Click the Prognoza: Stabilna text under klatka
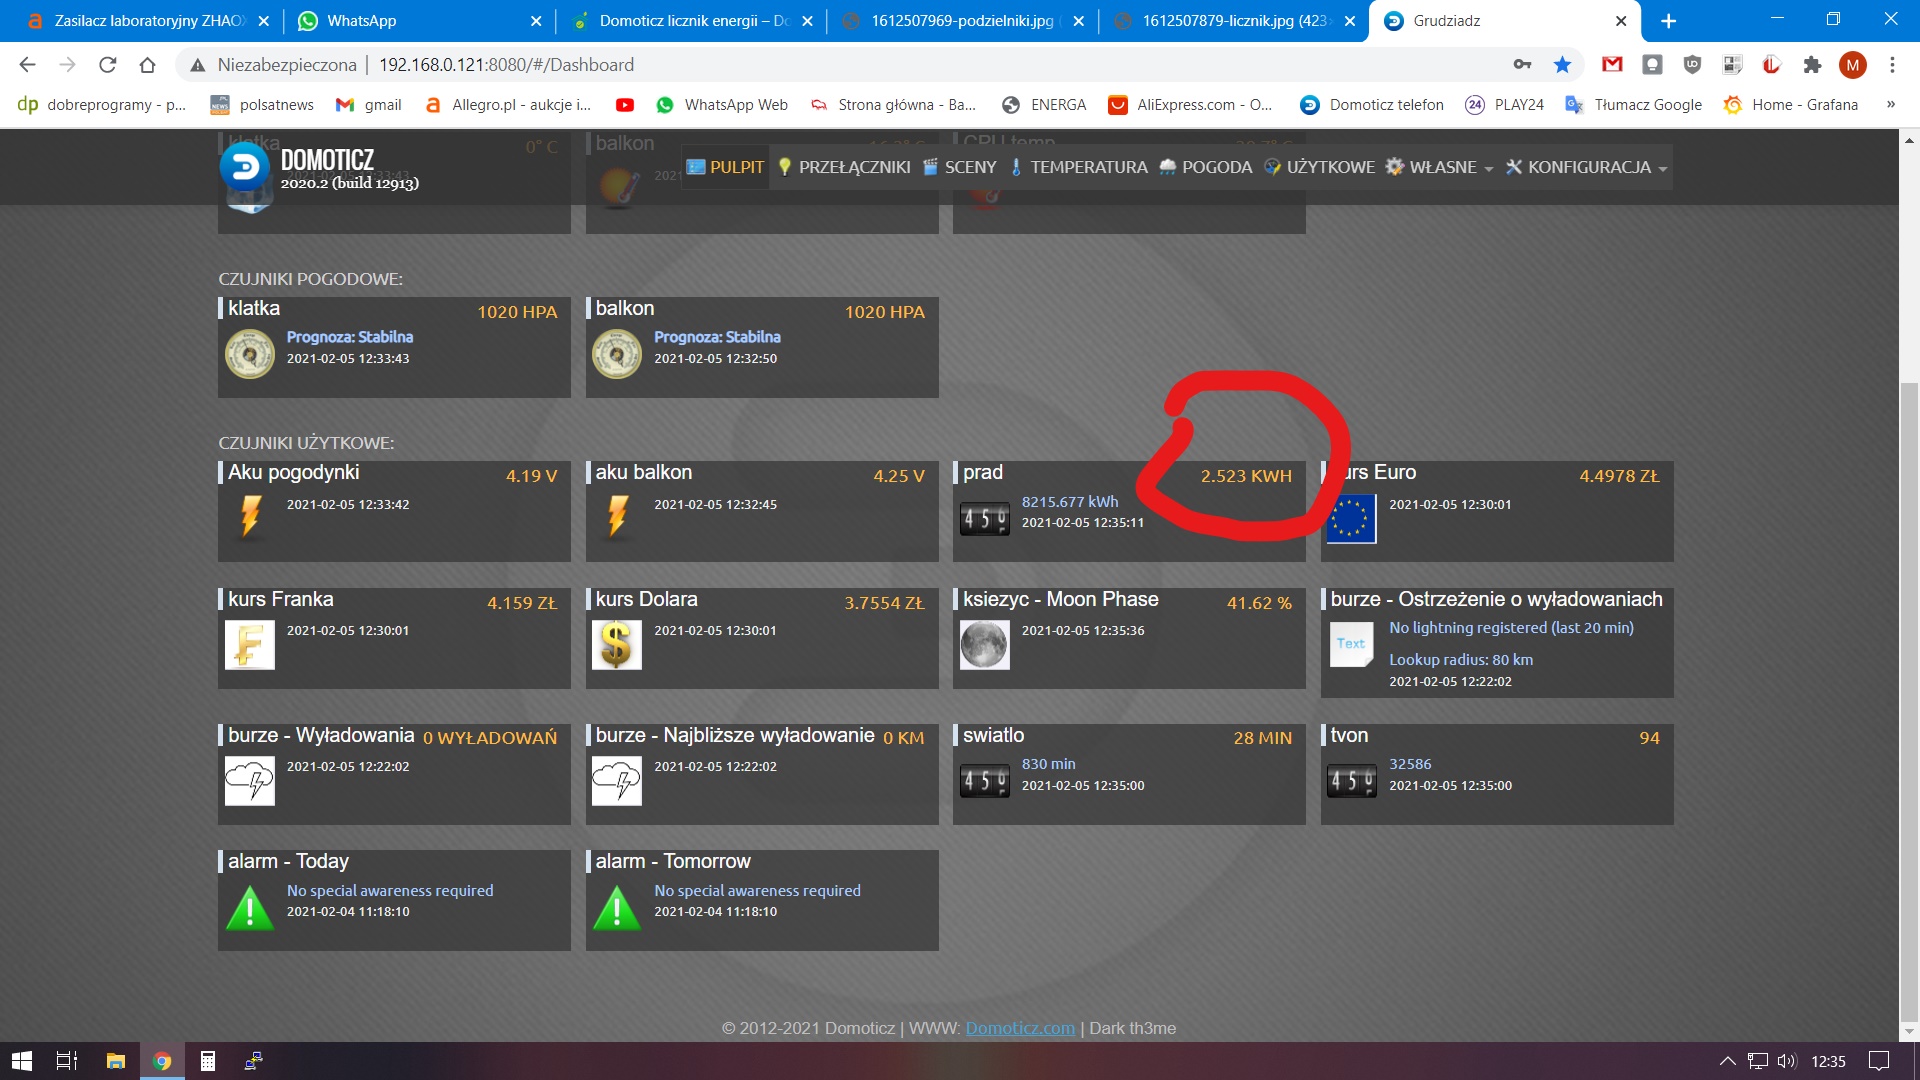 click(x=349, y=337)
